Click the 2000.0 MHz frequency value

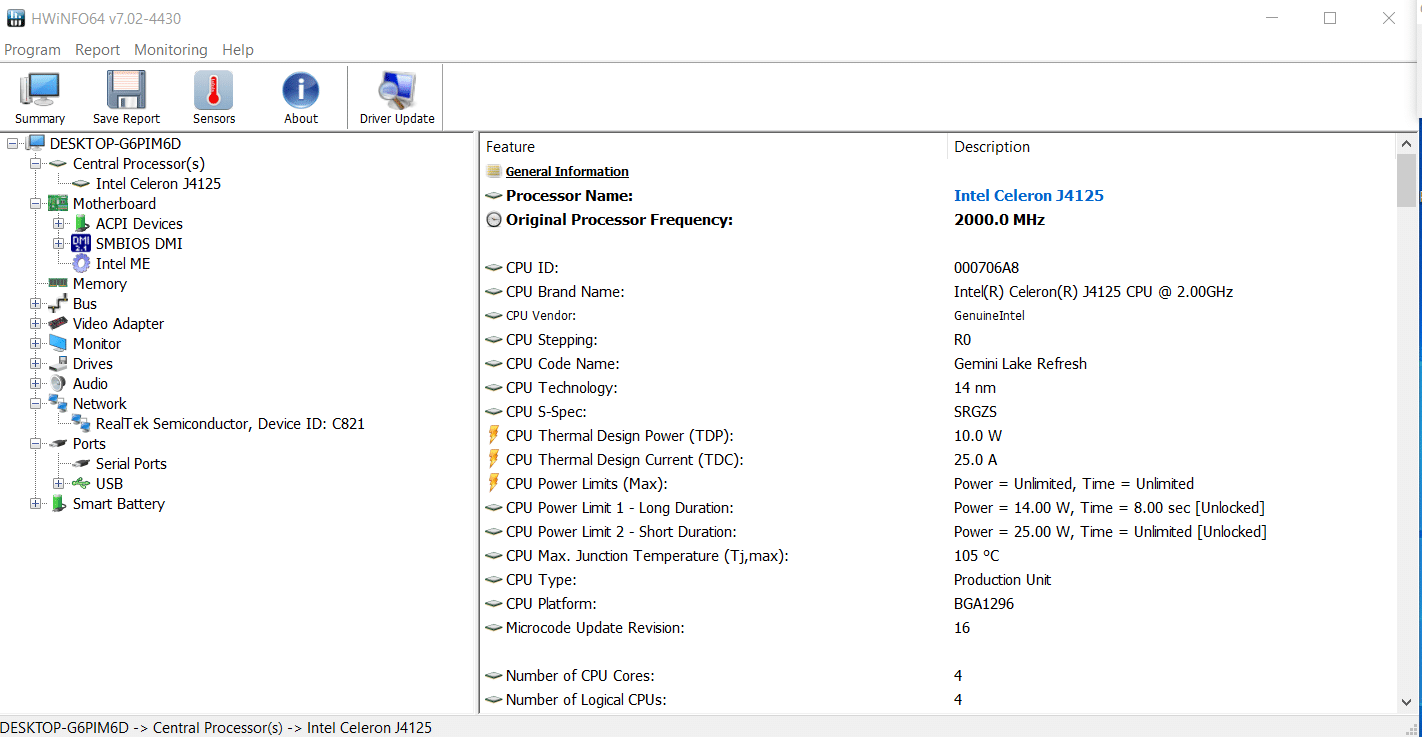coord(999,220)
